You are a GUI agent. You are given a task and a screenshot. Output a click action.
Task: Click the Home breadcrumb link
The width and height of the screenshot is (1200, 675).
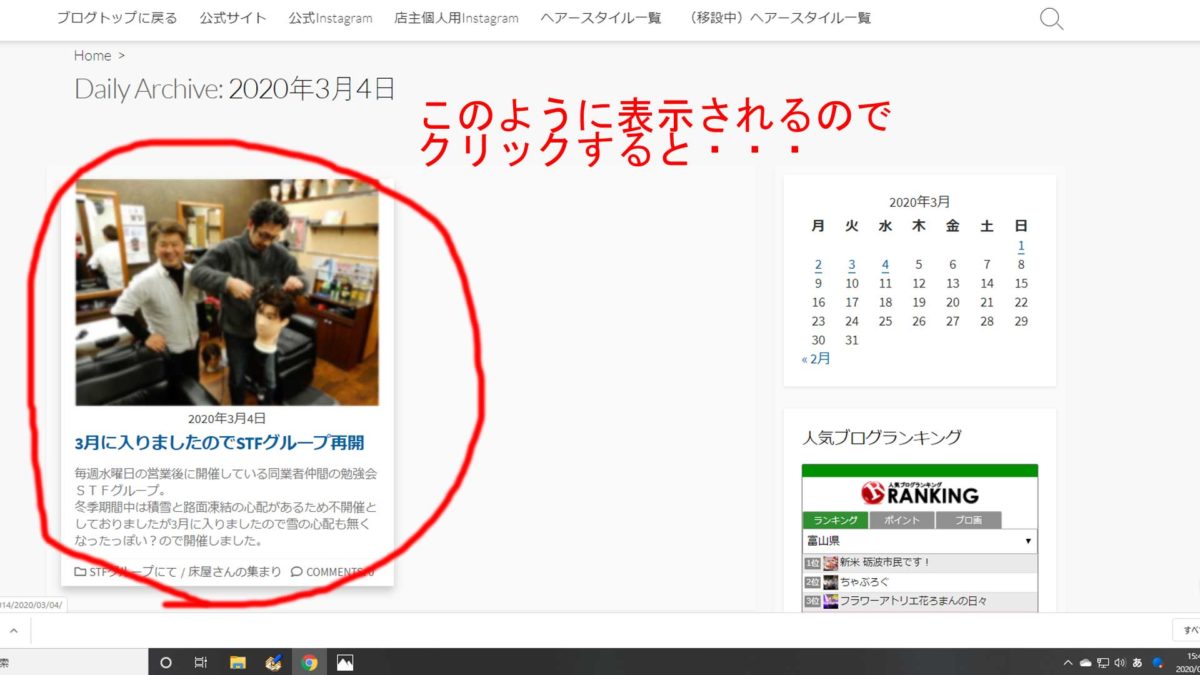[92, 56]
